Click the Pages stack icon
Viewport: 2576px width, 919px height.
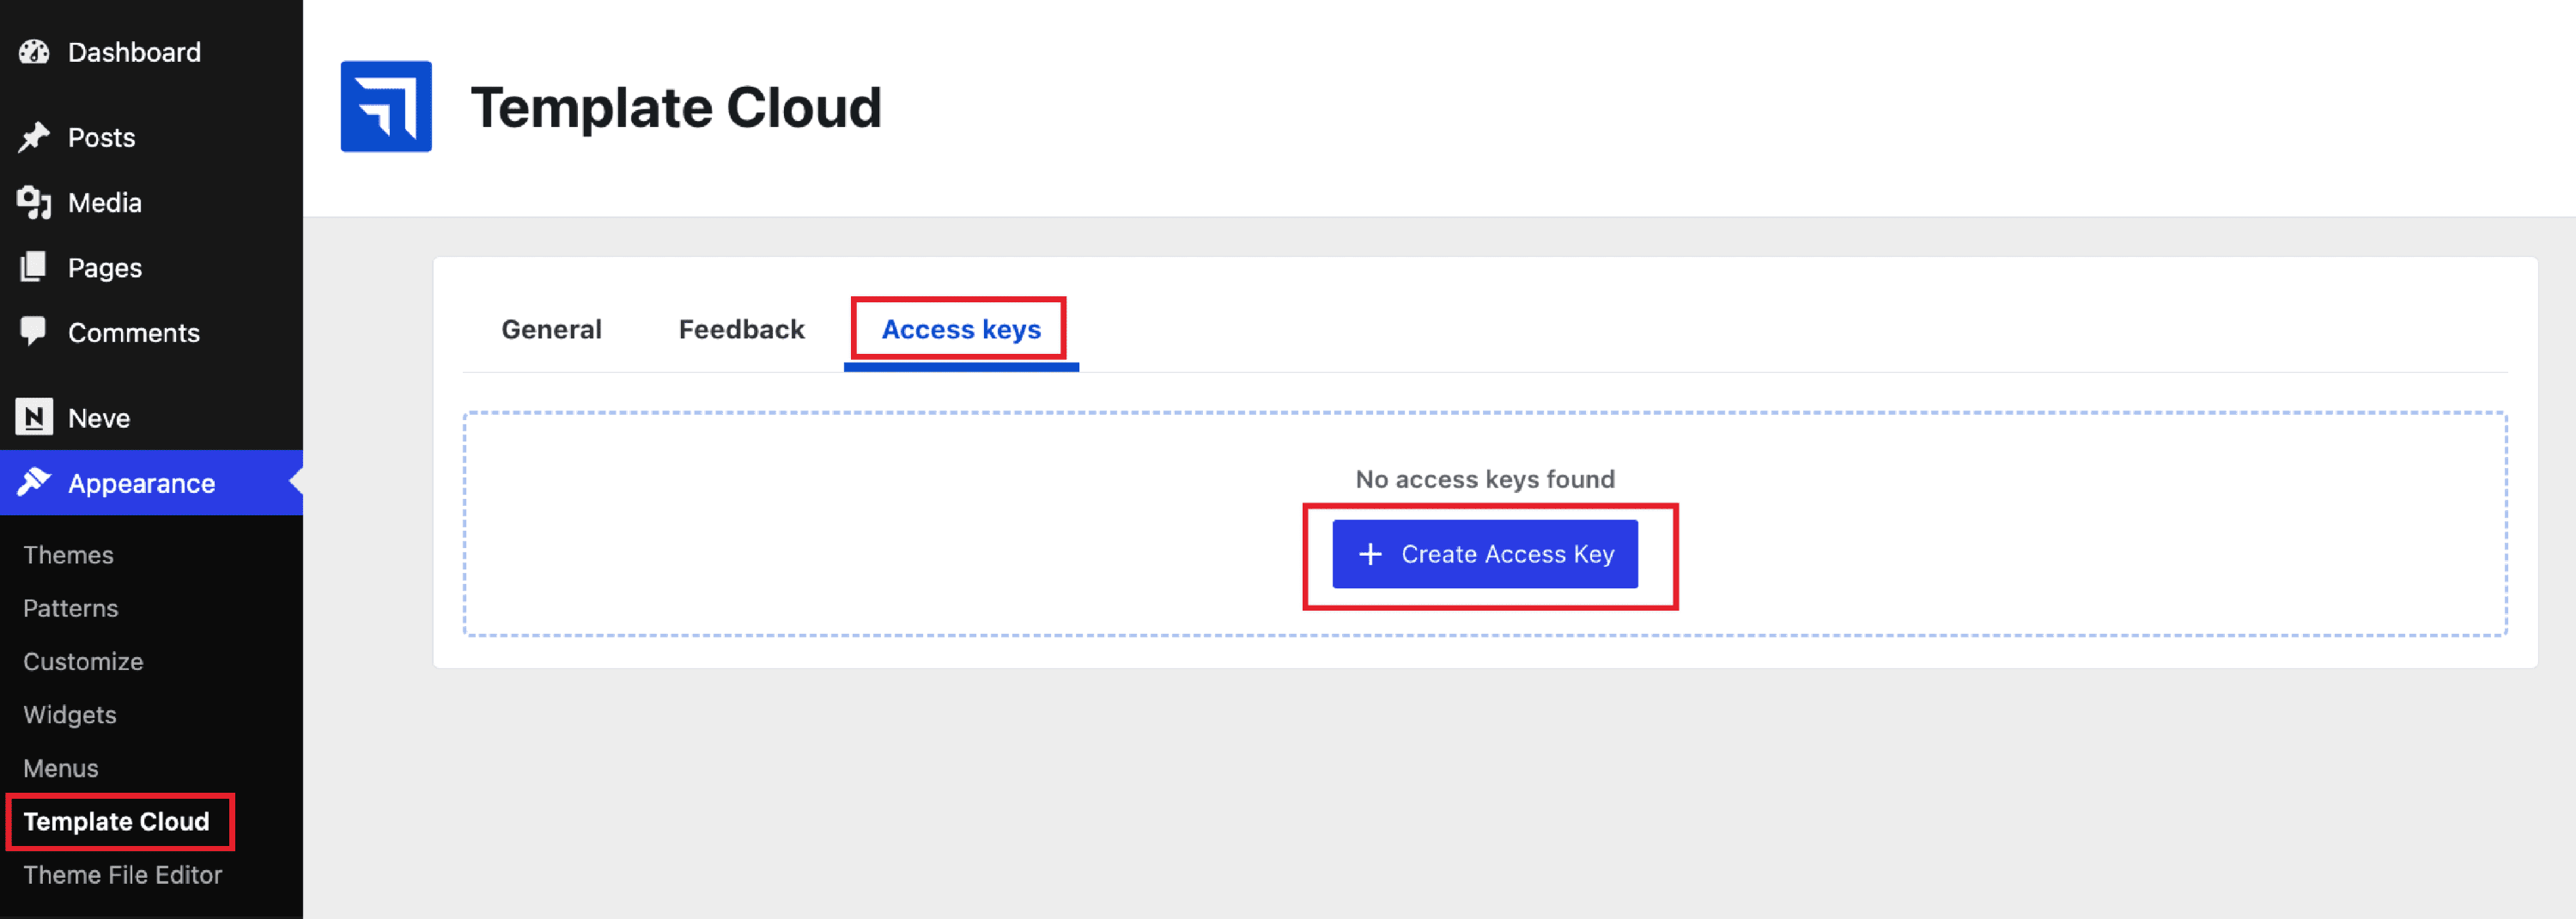(34, 267)
